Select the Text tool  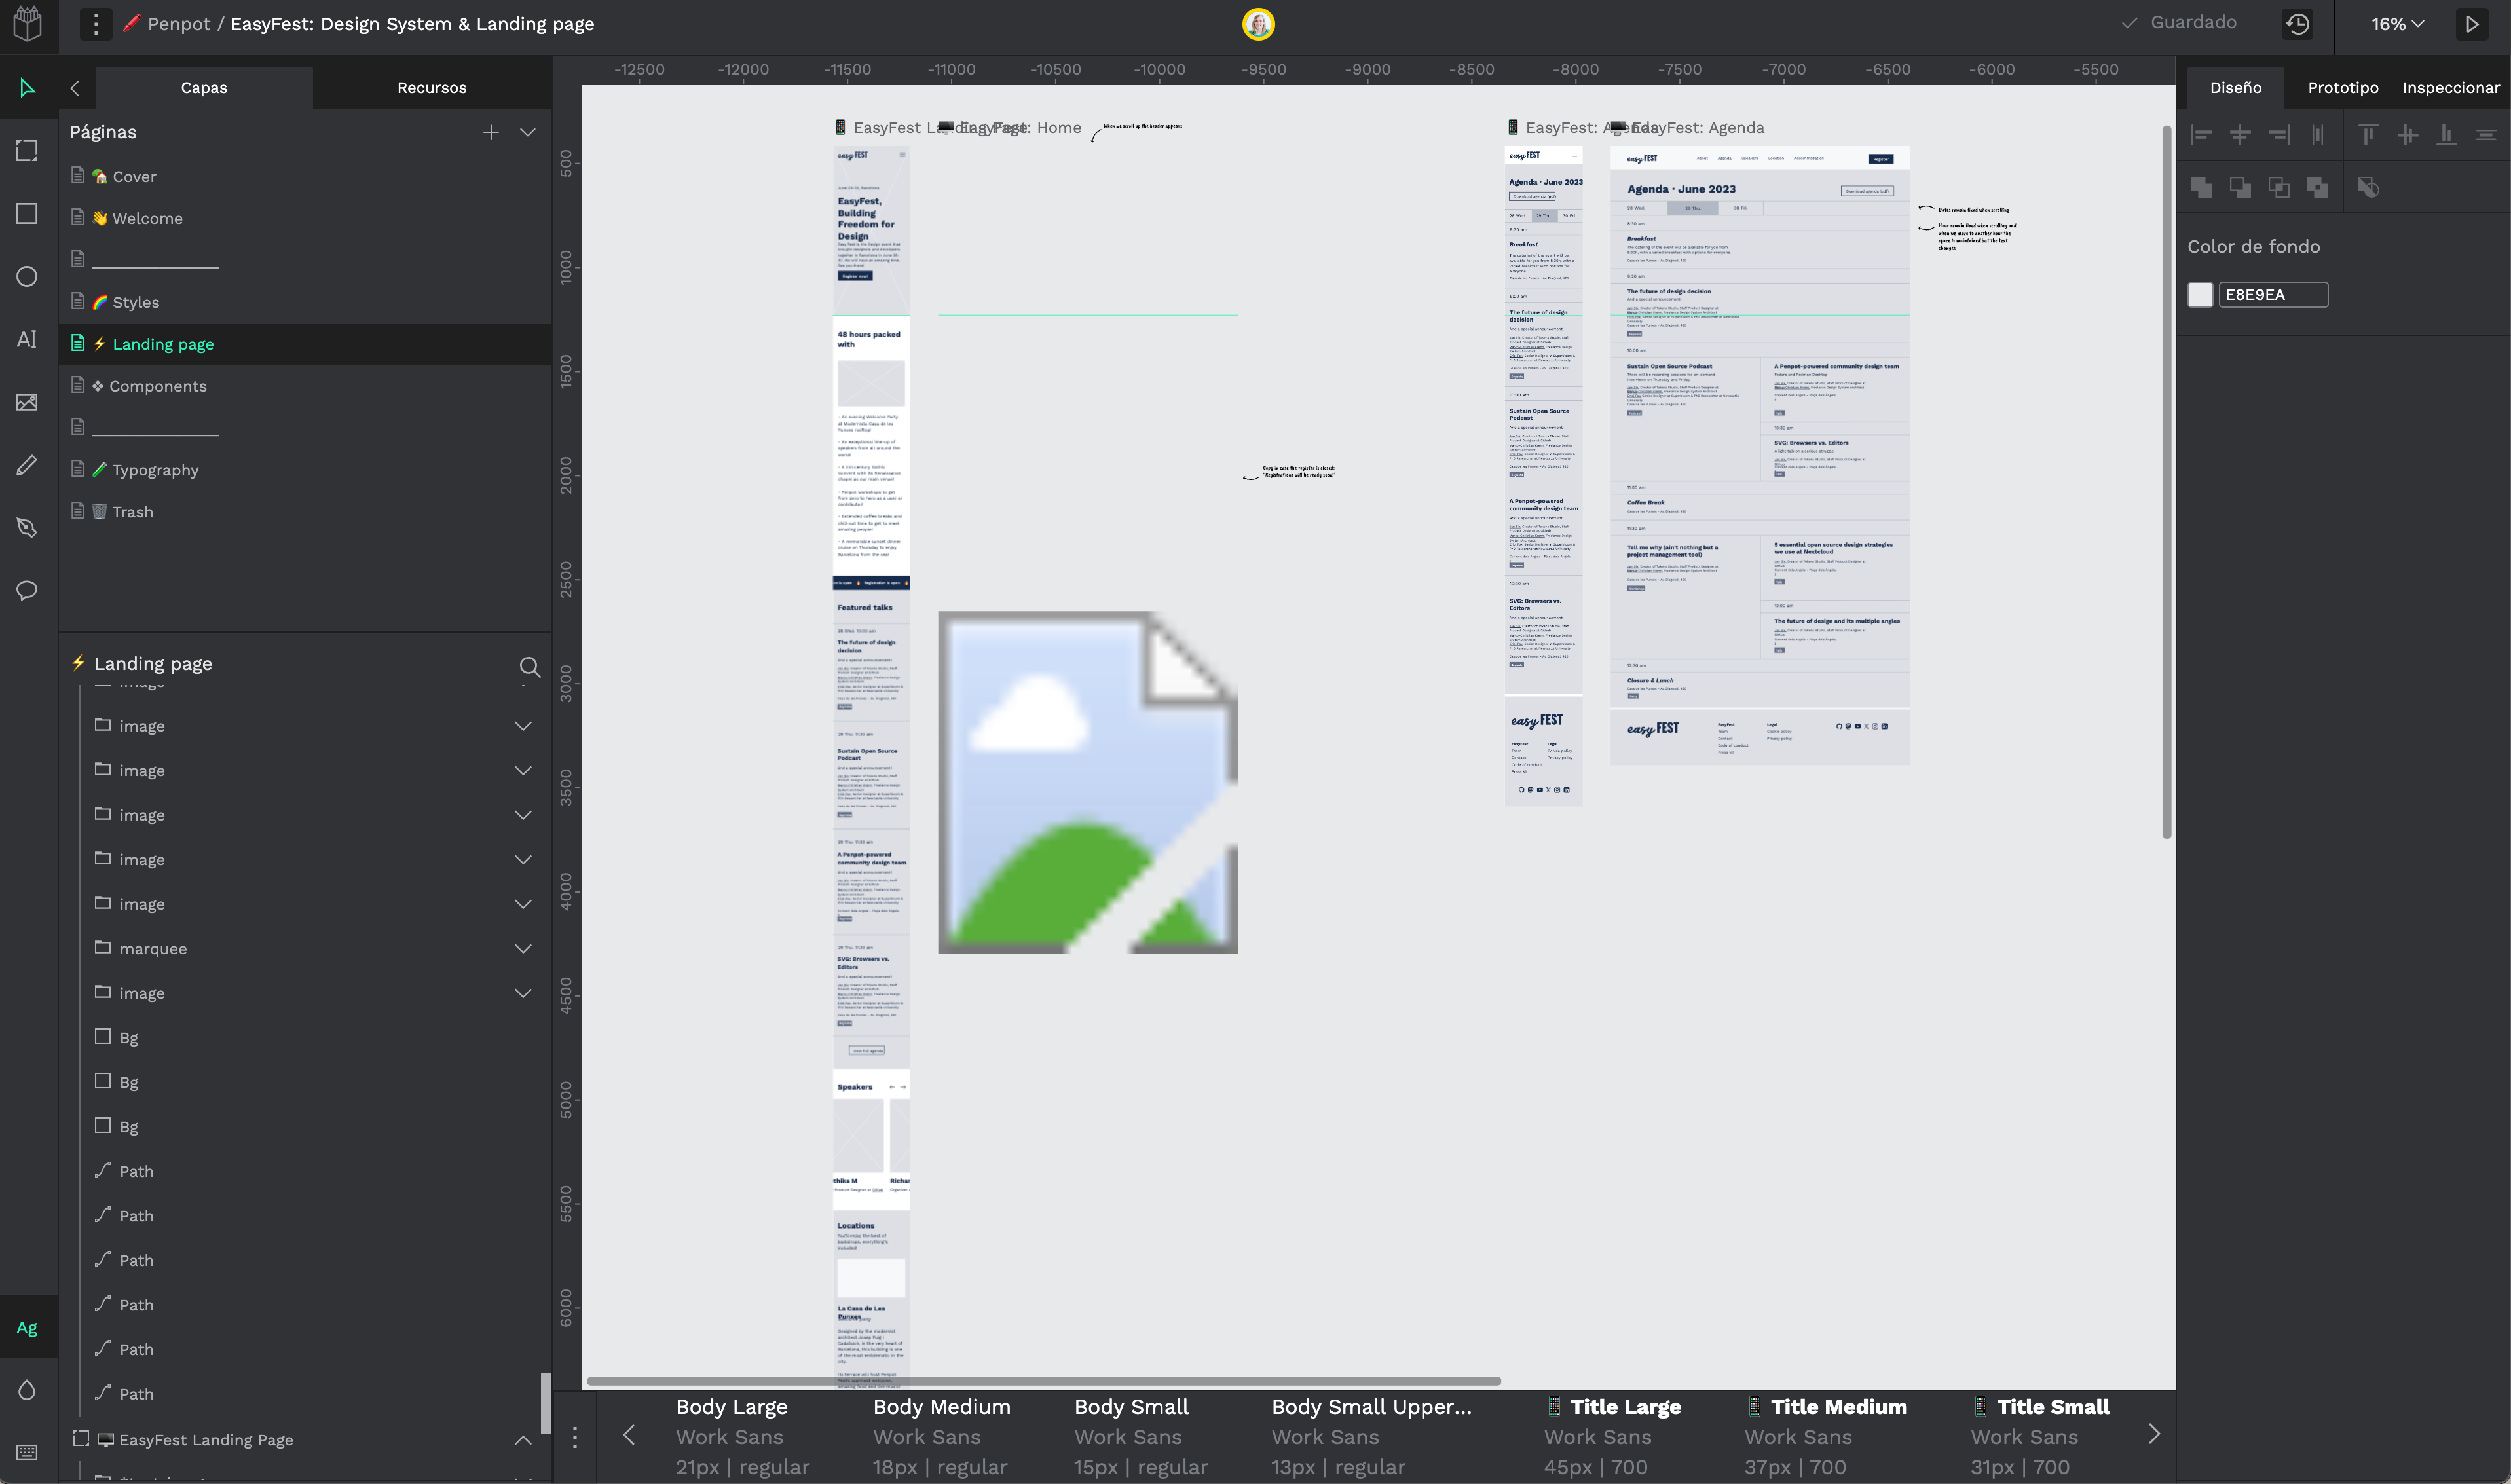[27, 339]
